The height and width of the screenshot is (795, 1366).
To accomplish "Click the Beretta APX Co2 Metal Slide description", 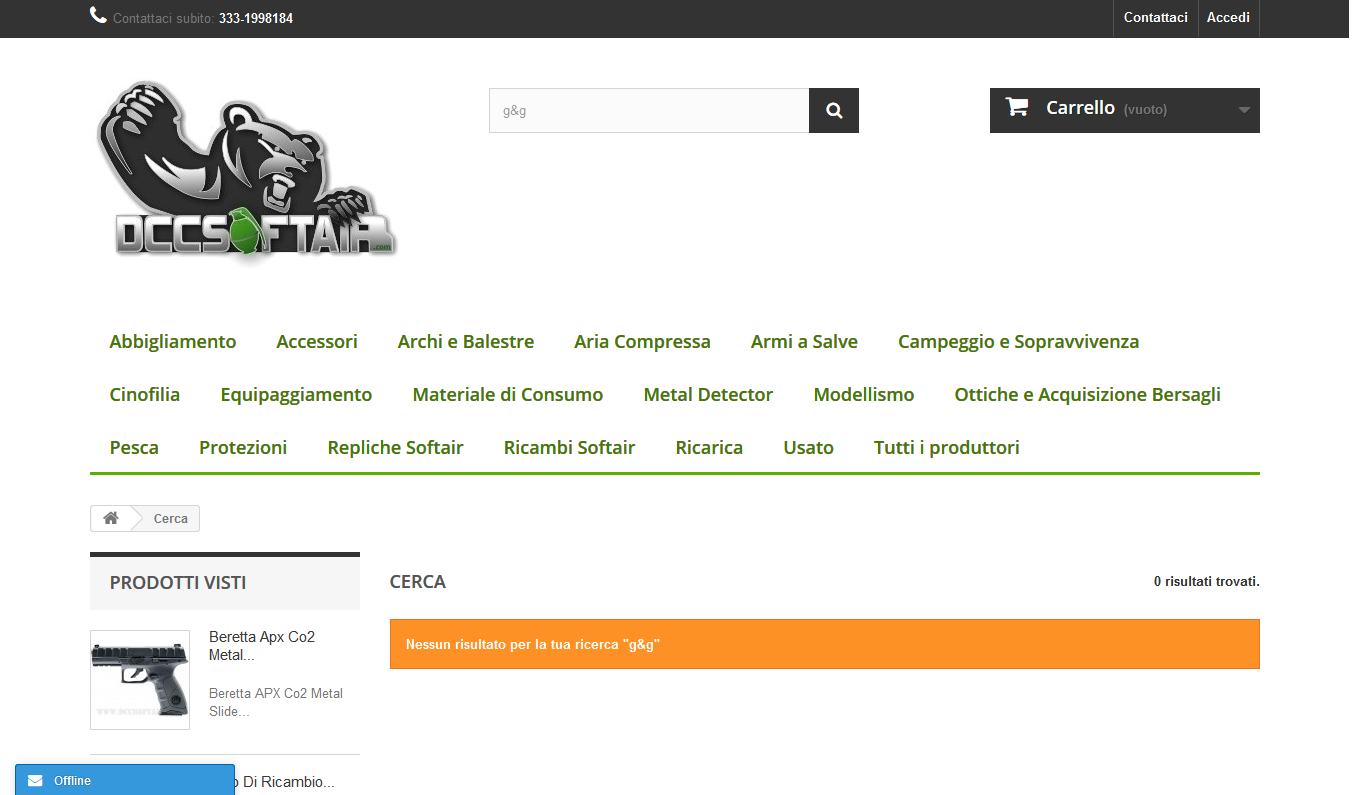I will (x=276, y=702).
